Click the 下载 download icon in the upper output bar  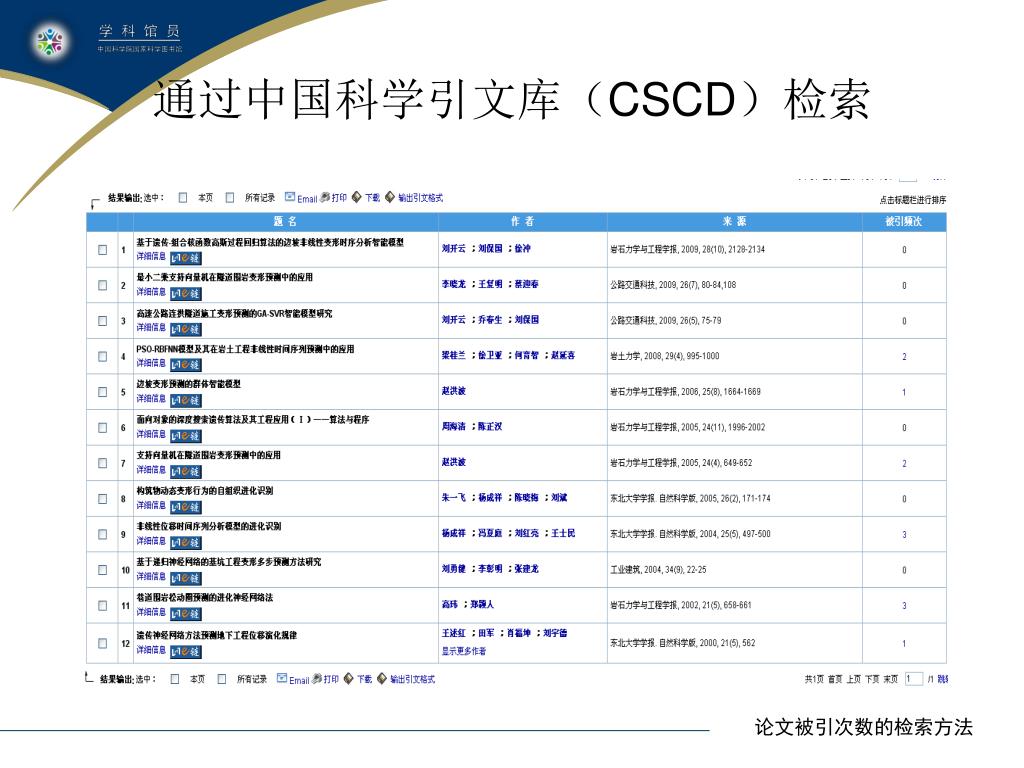pyautogui.click(x=357, y=197)
